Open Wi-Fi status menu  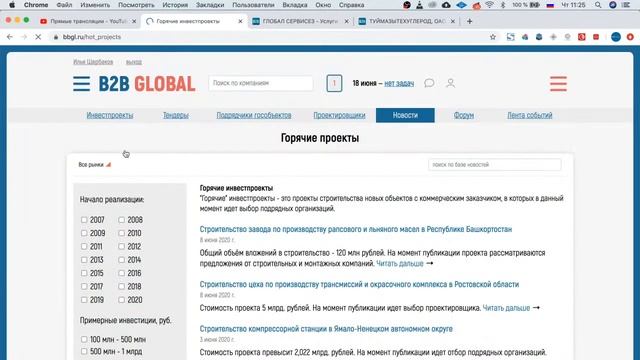(489, 5)
